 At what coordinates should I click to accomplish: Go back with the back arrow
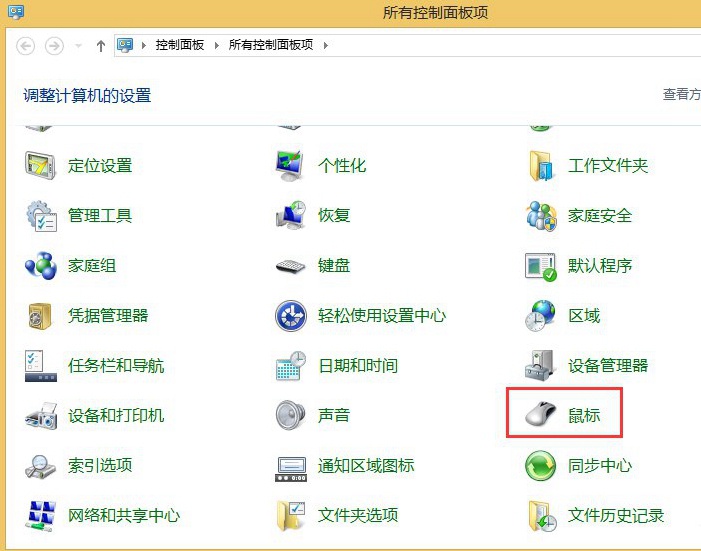coord(25,46)
